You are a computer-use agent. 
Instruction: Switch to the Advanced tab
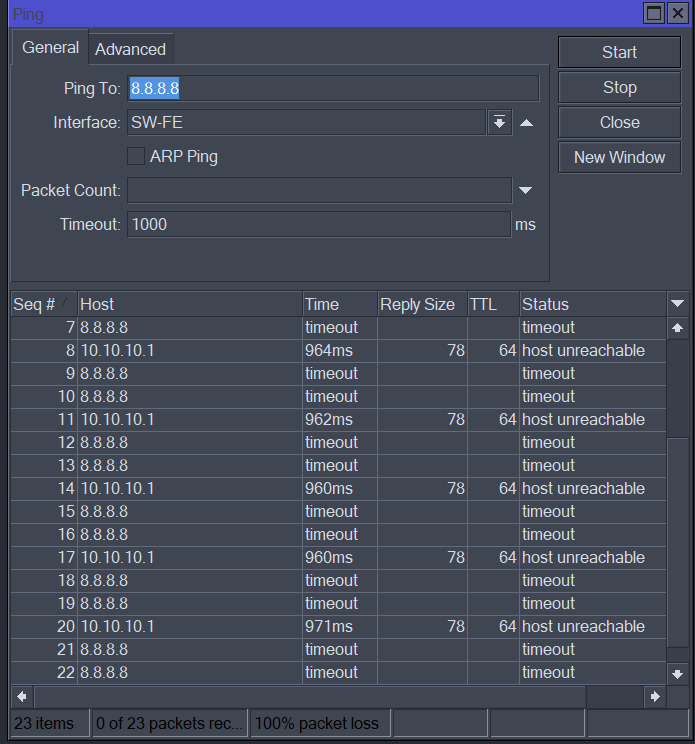pyautogui.click(x=130, y=49)
